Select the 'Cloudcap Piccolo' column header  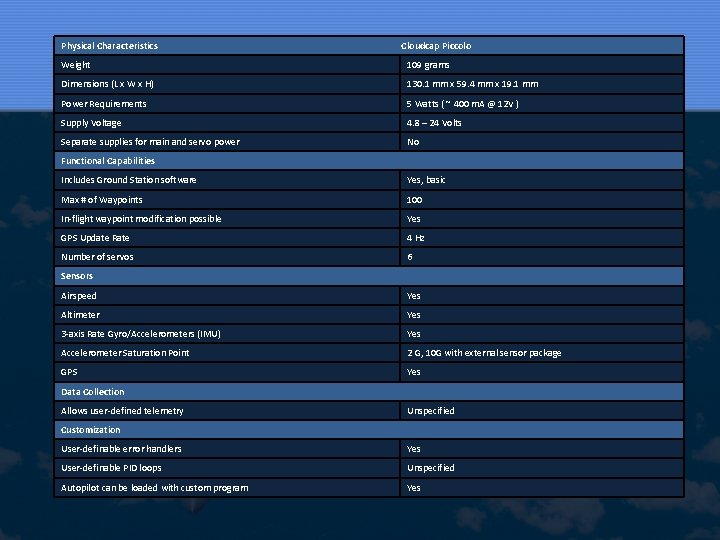coord(436,46)
